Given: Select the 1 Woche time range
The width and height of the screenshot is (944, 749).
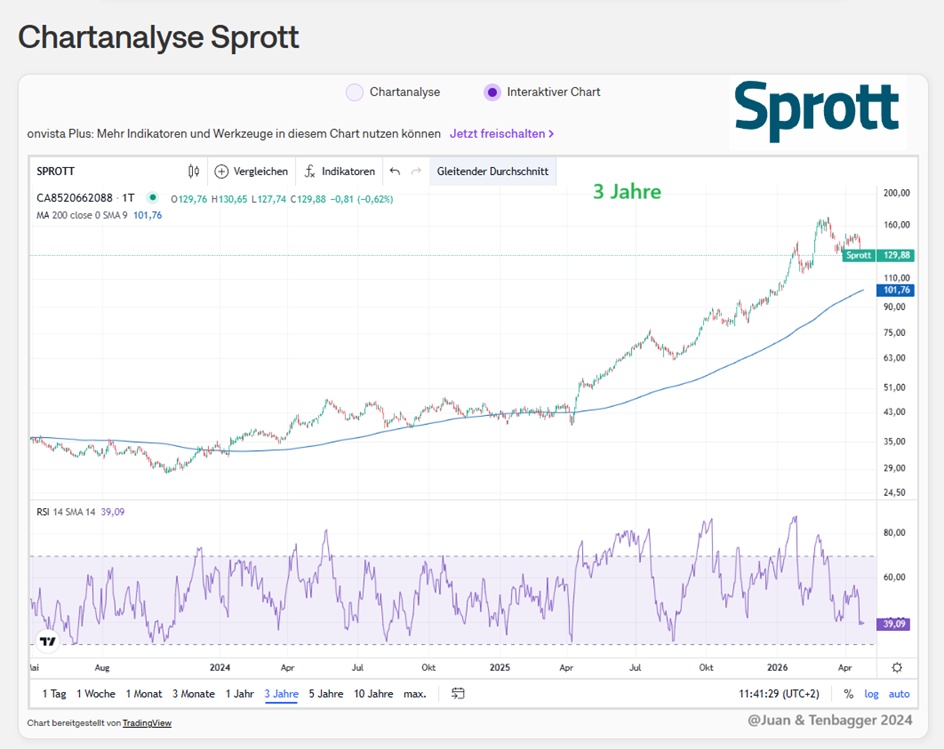Looking at the screenshot, I should click(96, 694).
